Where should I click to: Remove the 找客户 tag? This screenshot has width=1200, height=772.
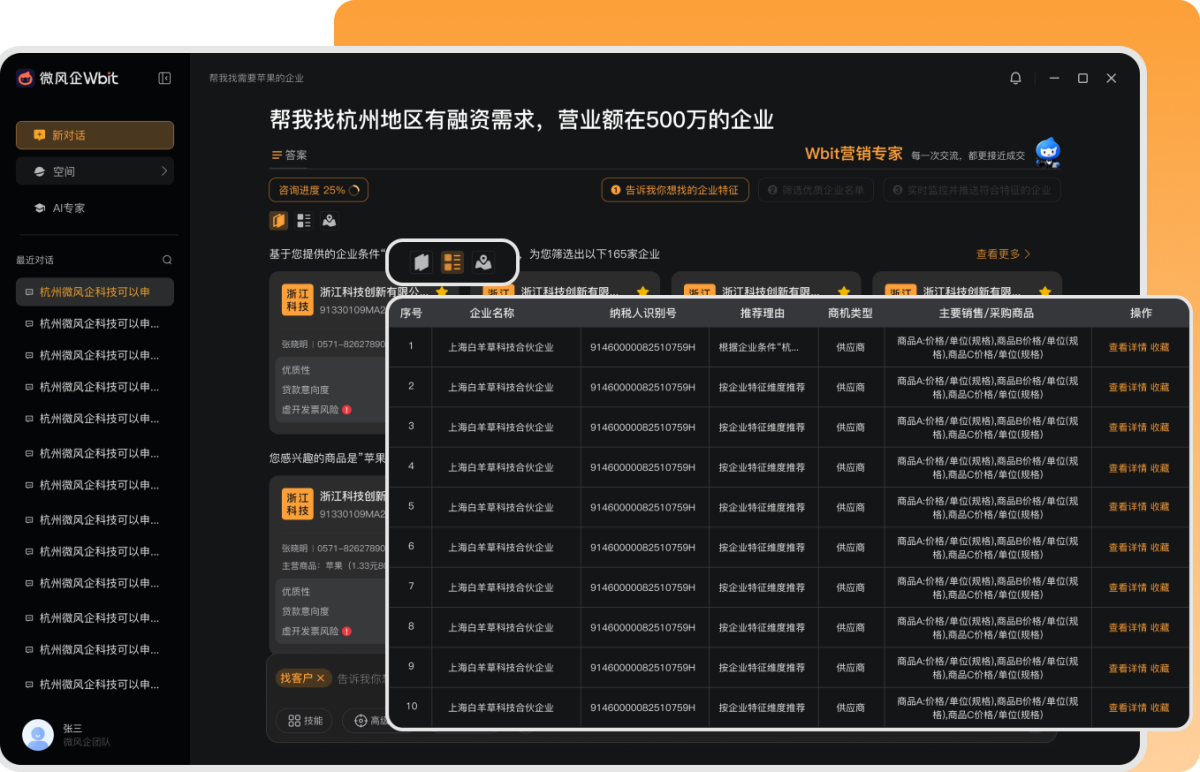click(320, 678)
